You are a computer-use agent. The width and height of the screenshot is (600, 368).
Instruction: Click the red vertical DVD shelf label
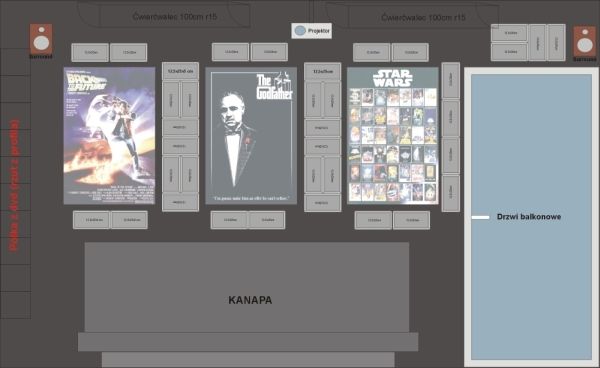click(14, 185)
